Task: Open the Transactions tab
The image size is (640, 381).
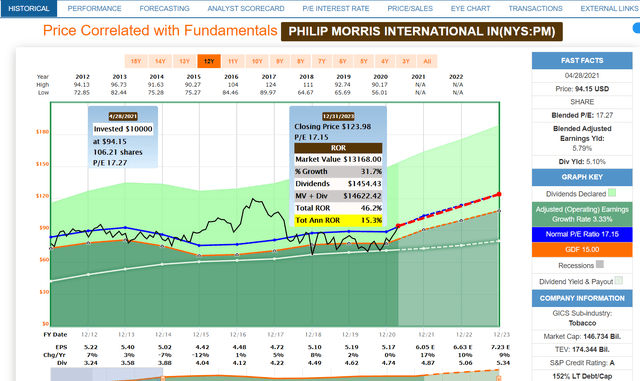Action: 535,9
